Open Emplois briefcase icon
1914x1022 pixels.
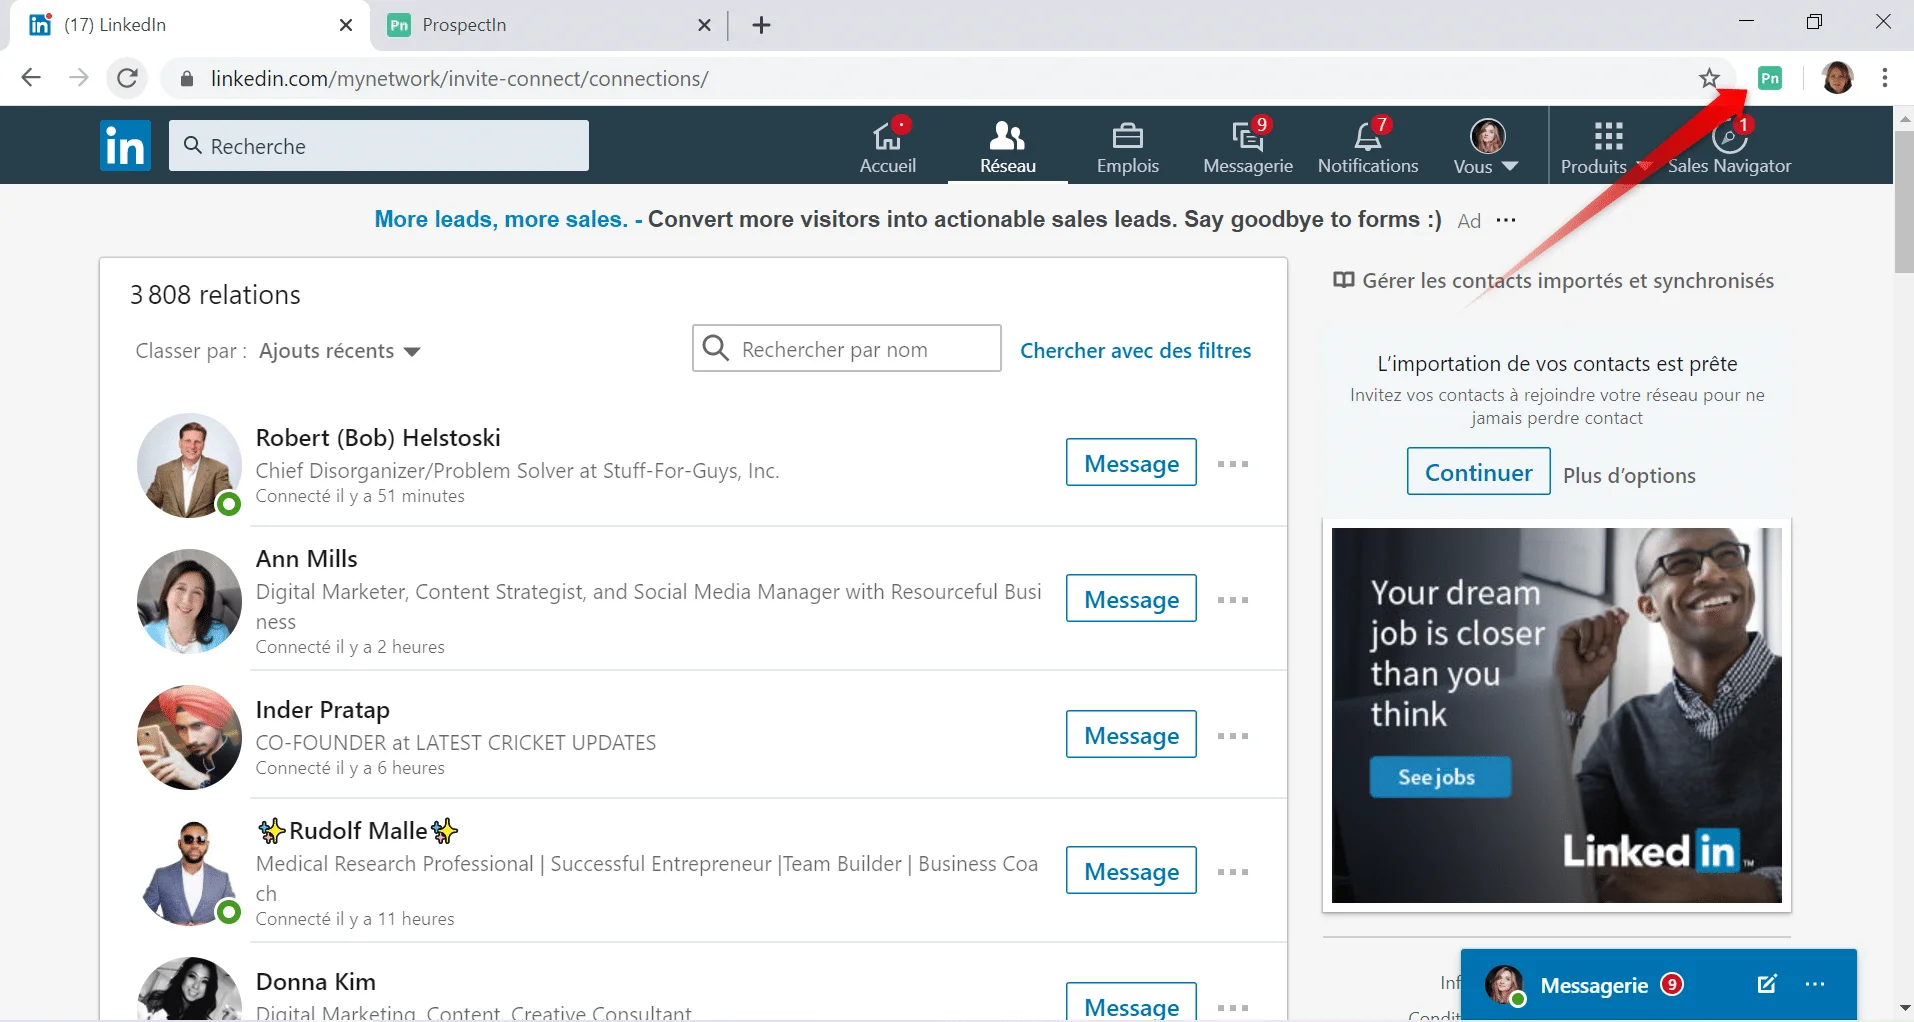(x=1127, y=146)
